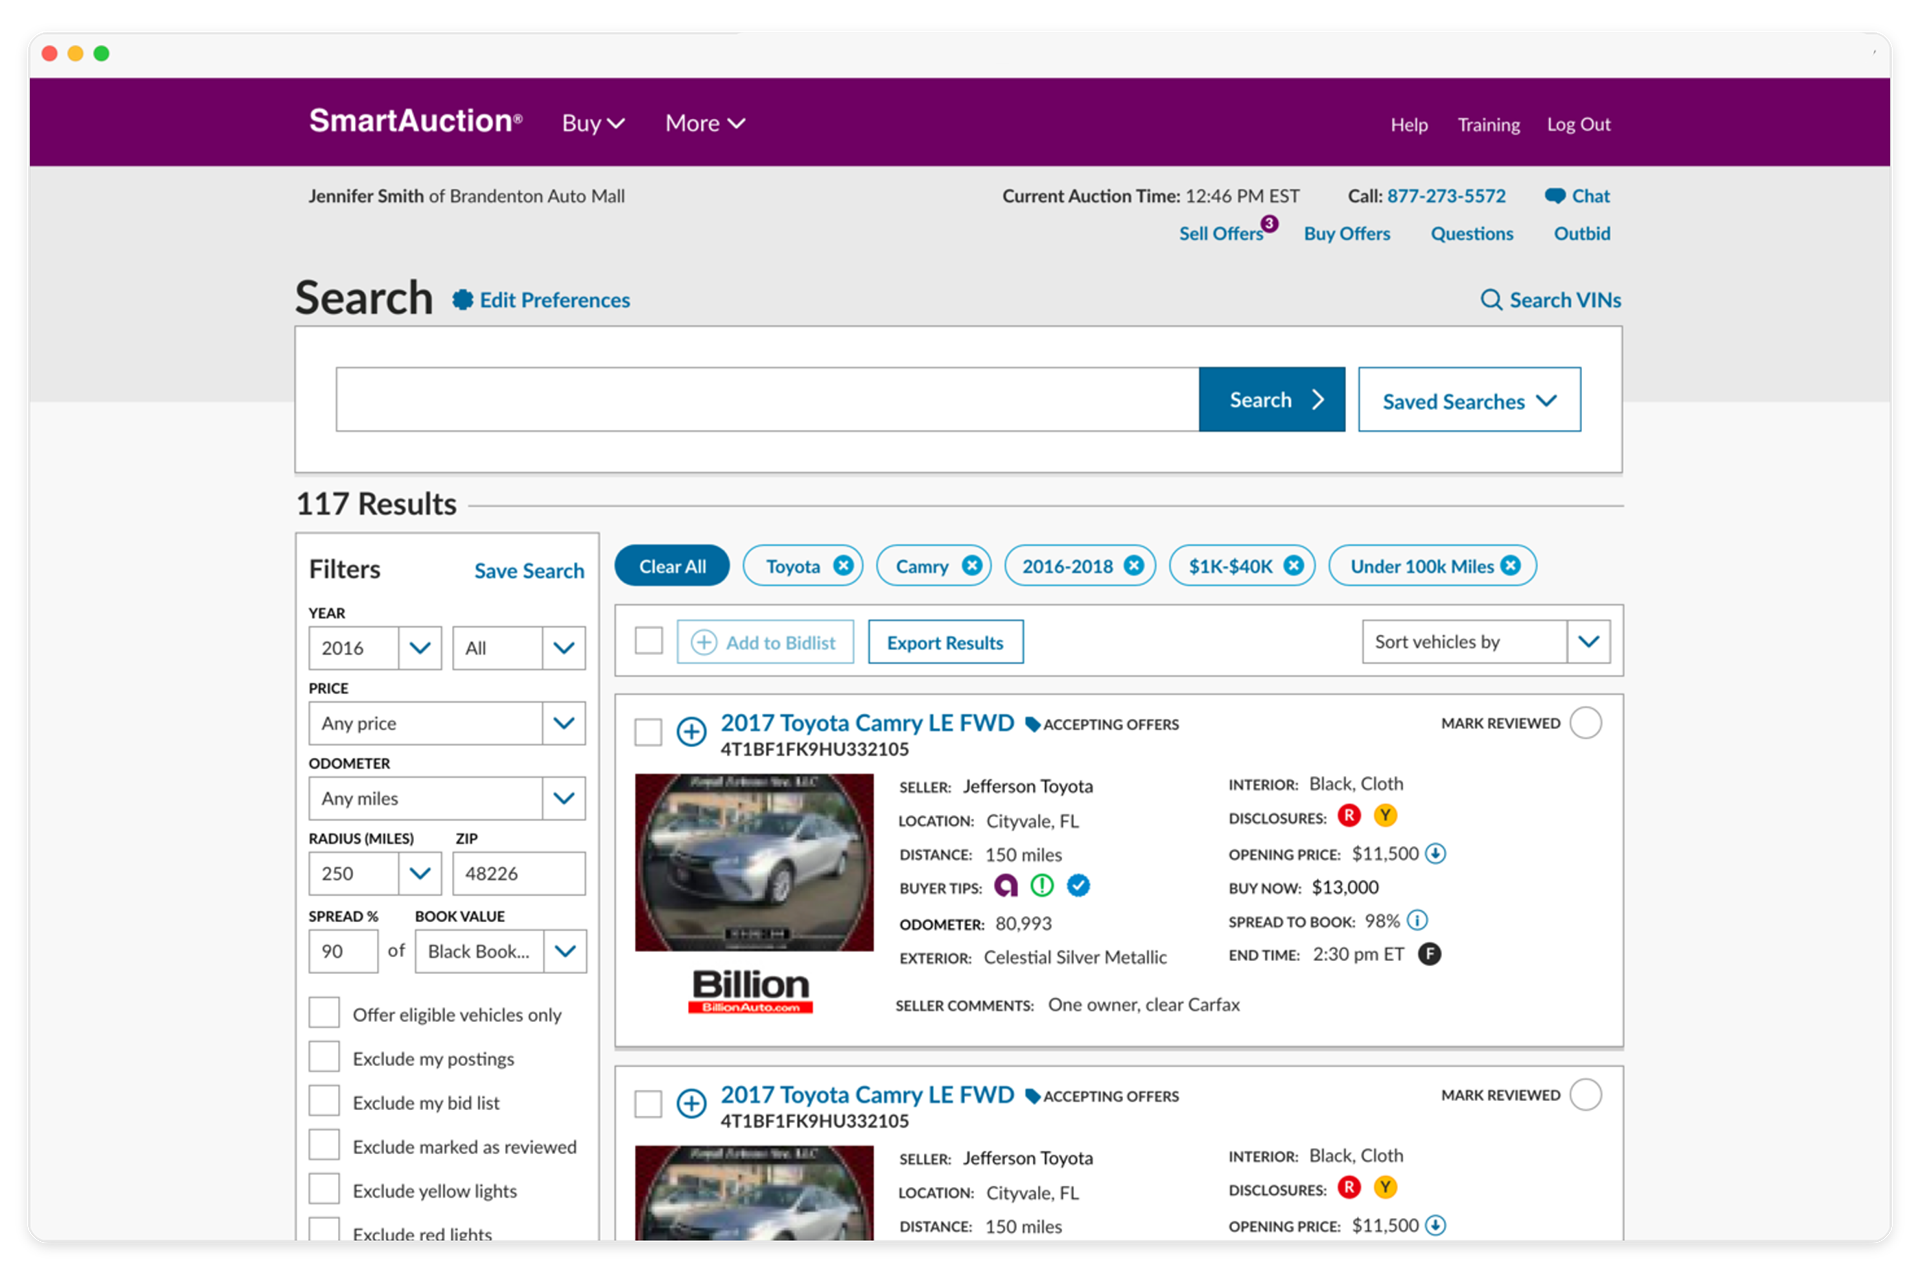The width and height of the screenshot is (1920, 1273).
Task: Enable Exclude my bid list checkbox
Action: [x=324, y=1101]
